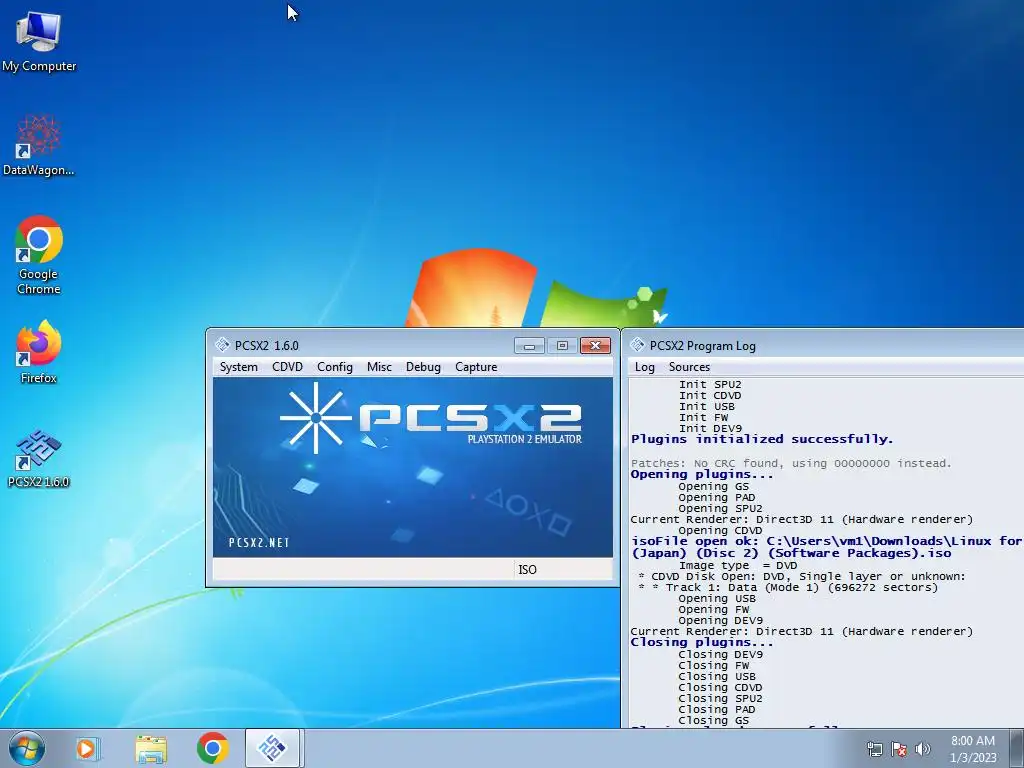Select the PCSX2 taskbar button
The image size is (1024, 768).
pos(272,748)
